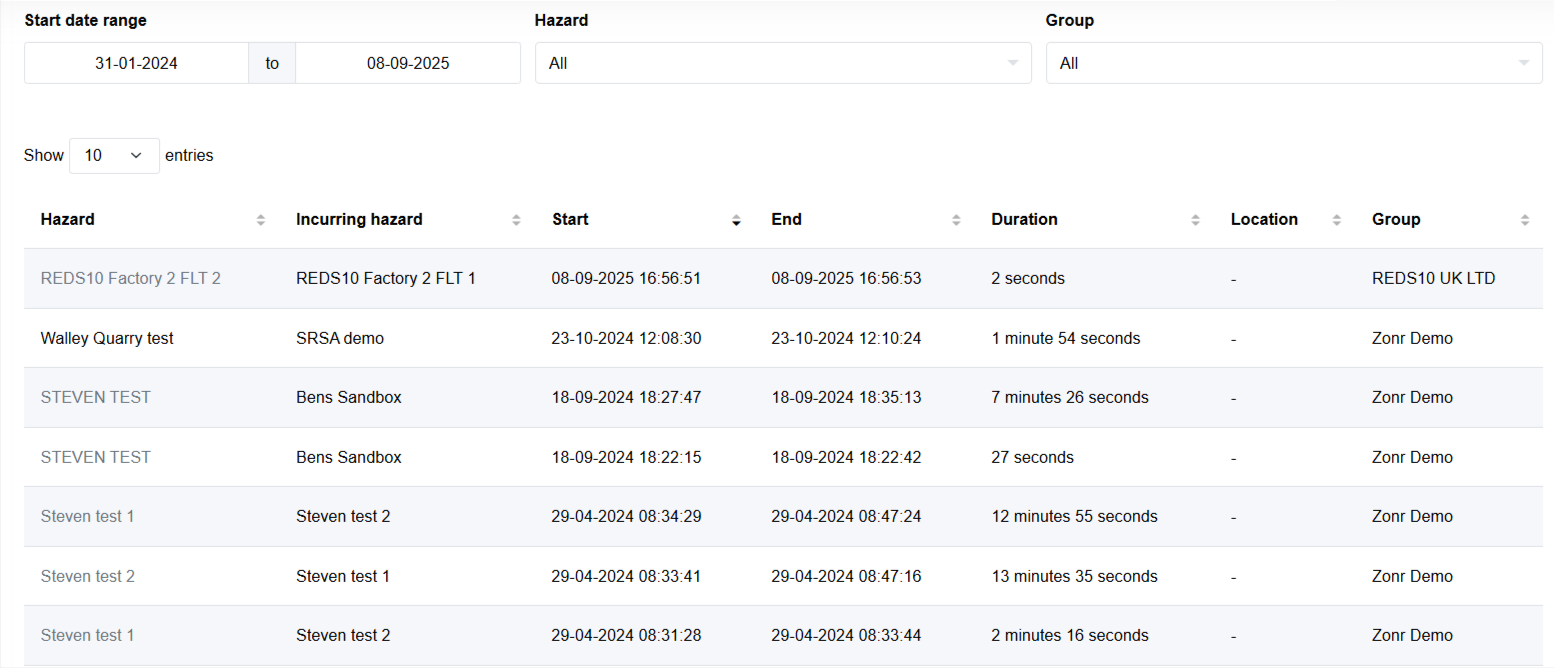Image resolution: width=1554 pixels, height=668 pixels.
Task: Expand the Group filter dropdown
Action: tap(1294, 63)
